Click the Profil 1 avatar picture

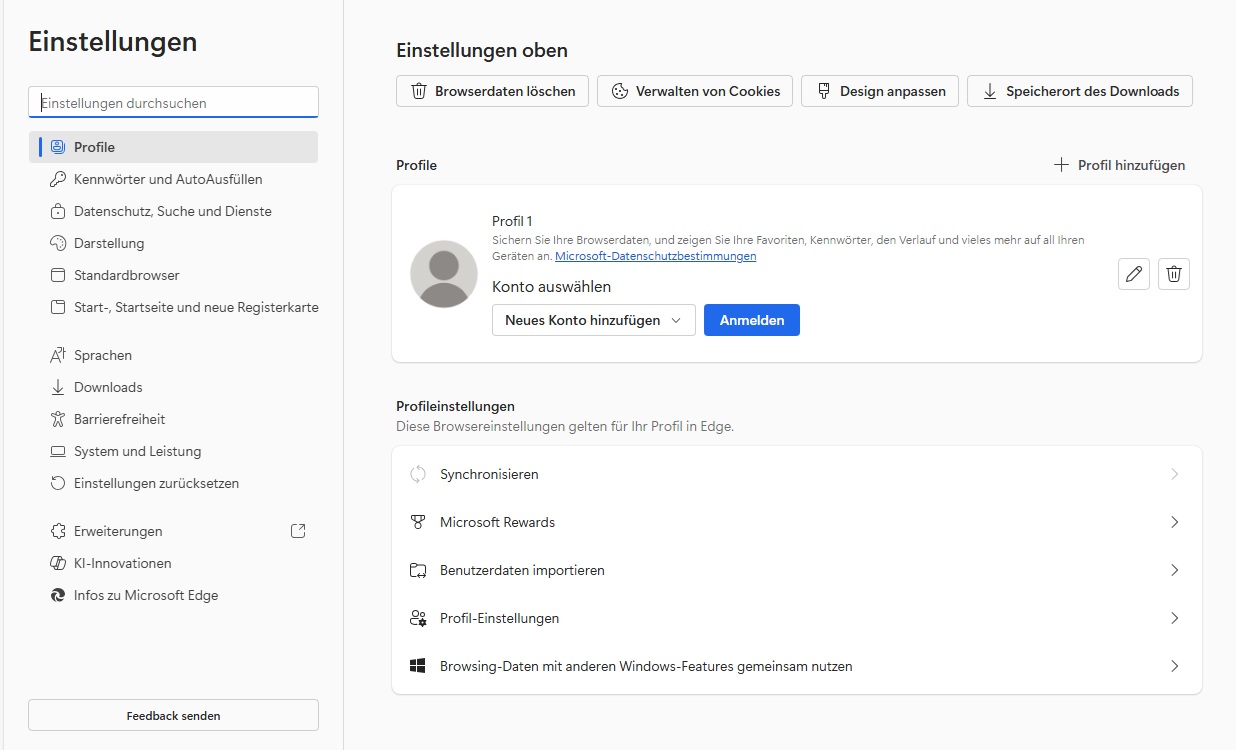(x=444, y=274)
